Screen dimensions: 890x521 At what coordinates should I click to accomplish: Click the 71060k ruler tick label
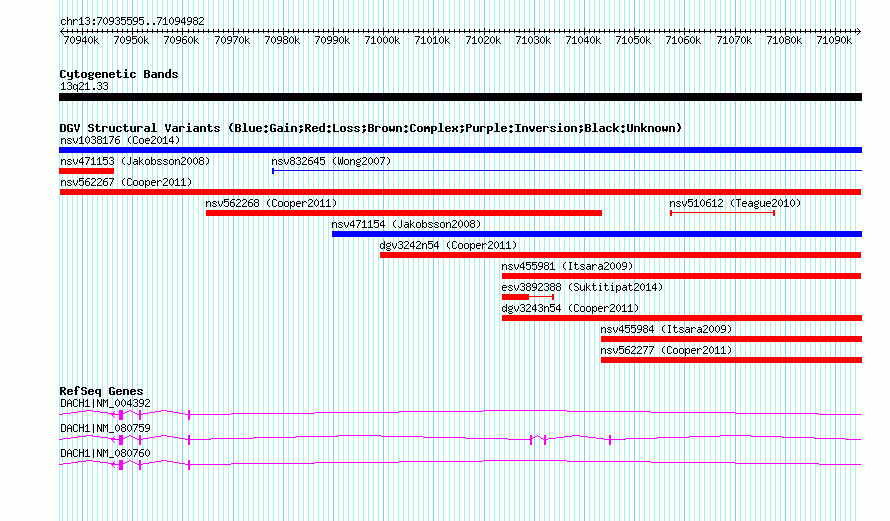coord(683,40)
